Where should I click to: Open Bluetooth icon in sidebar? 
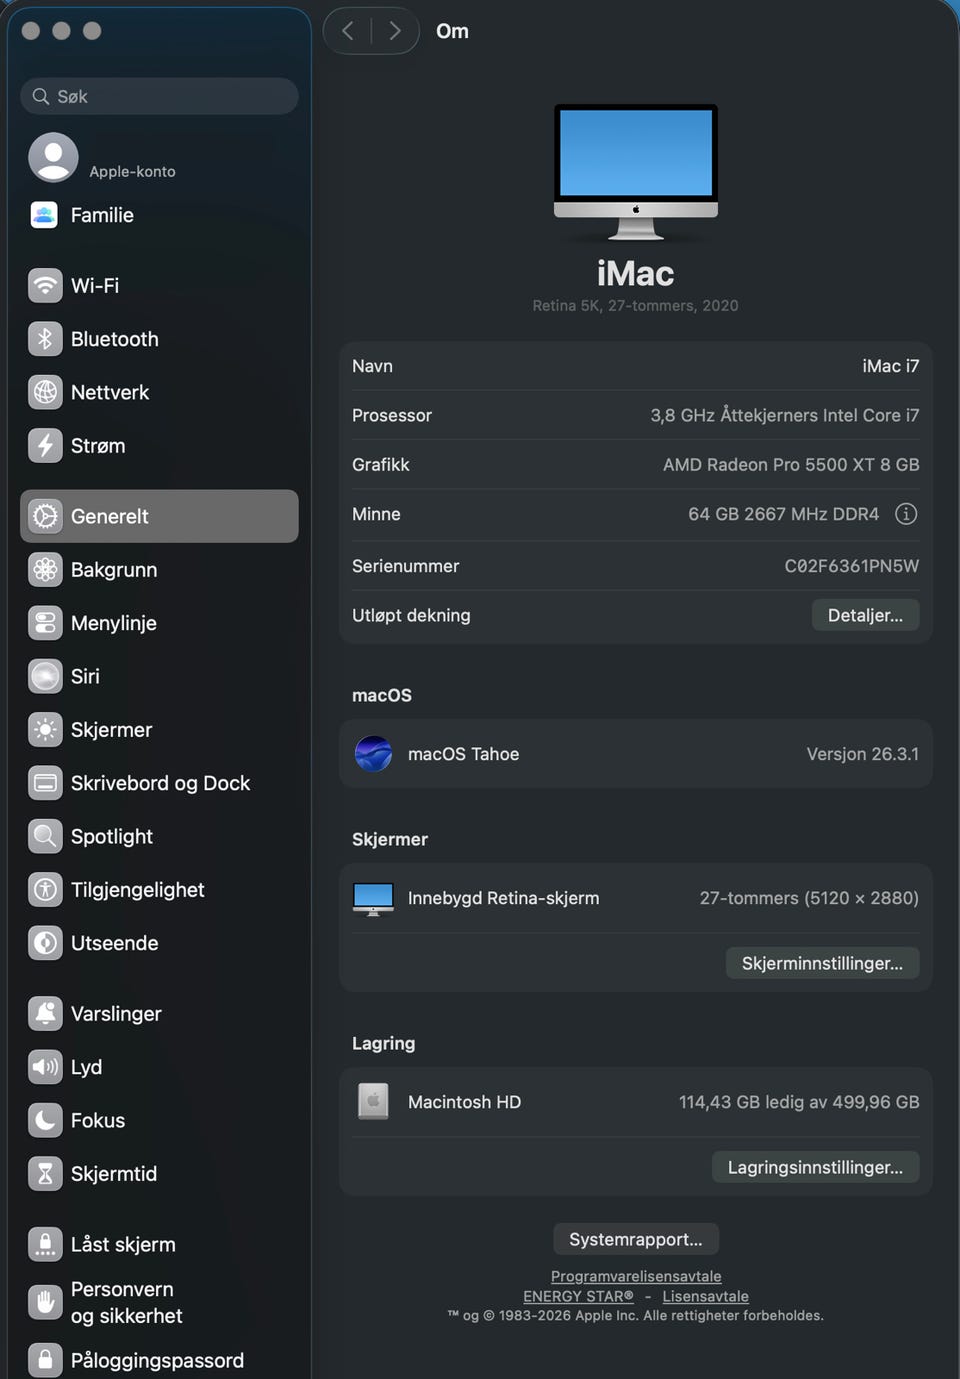pyautogui.click(x=45, y=339)
